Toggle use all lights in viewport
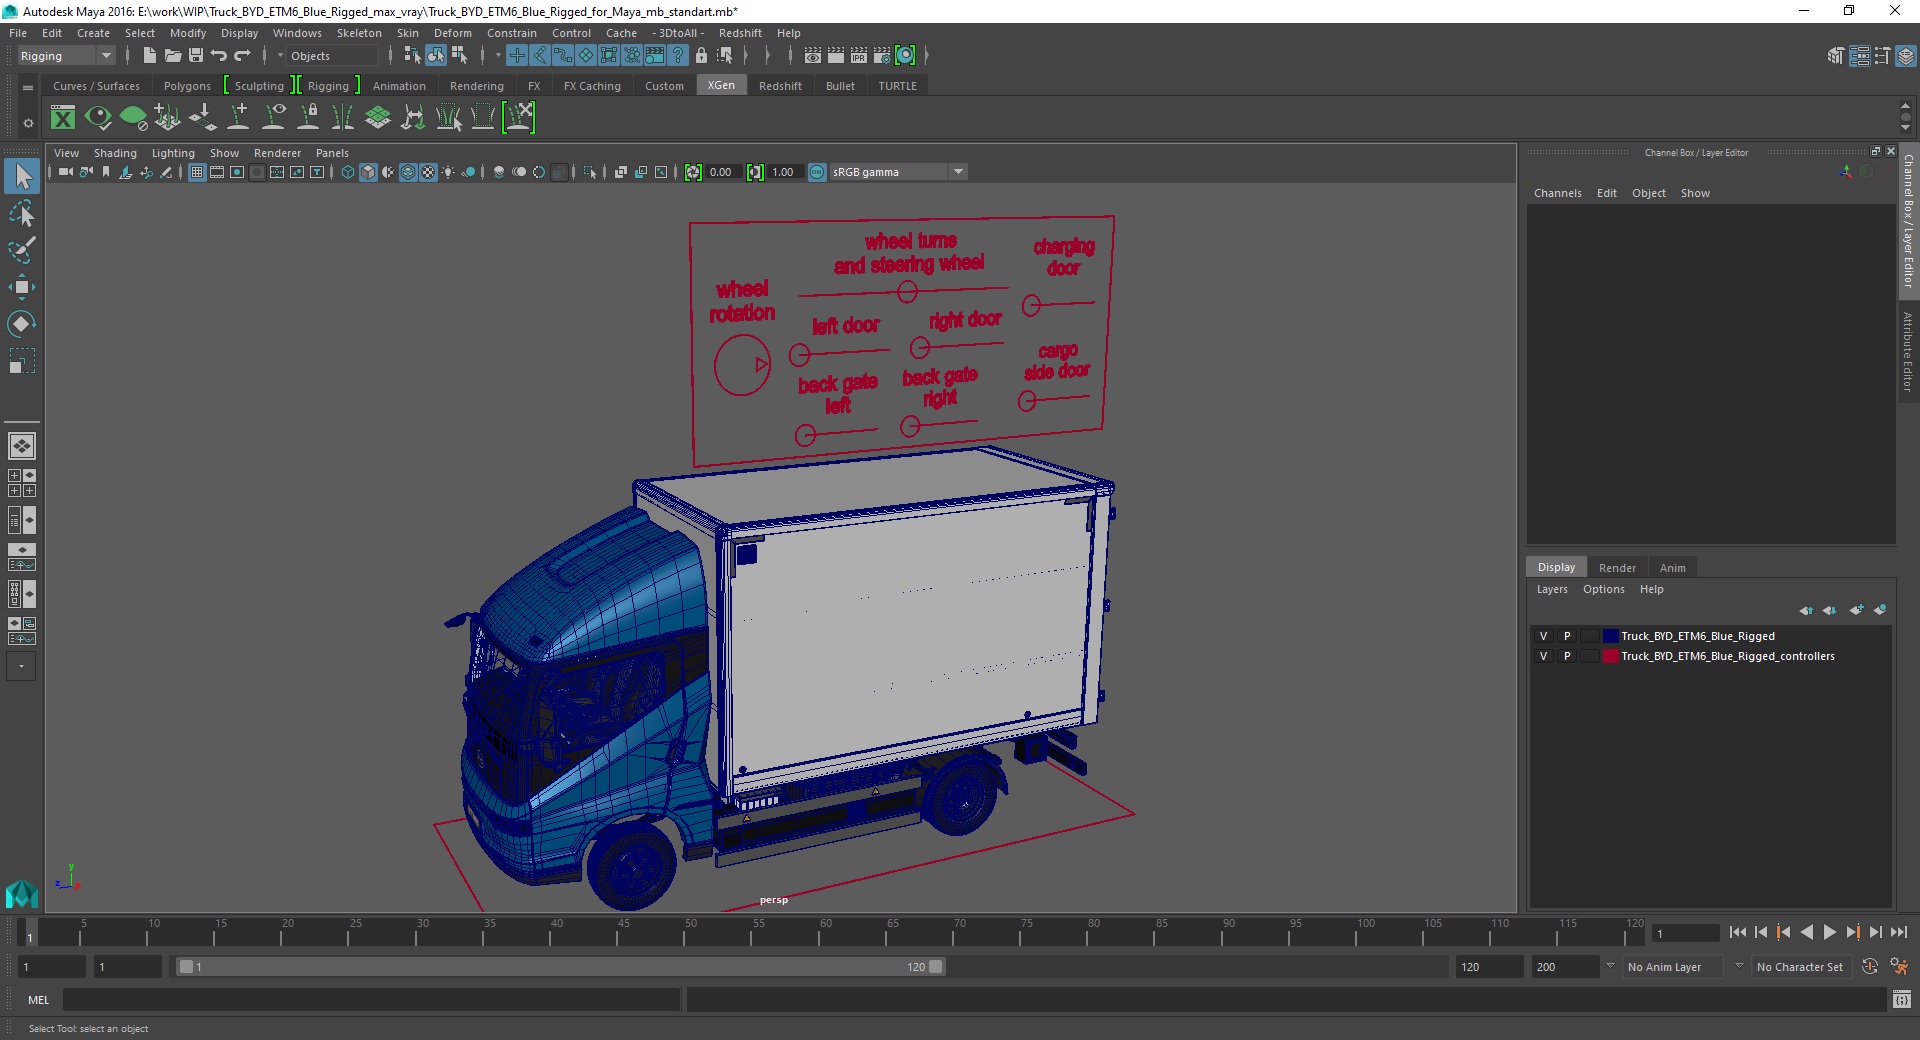Image resolution: width=1920 pixels, height=1040 pixels. pos(448,172)
